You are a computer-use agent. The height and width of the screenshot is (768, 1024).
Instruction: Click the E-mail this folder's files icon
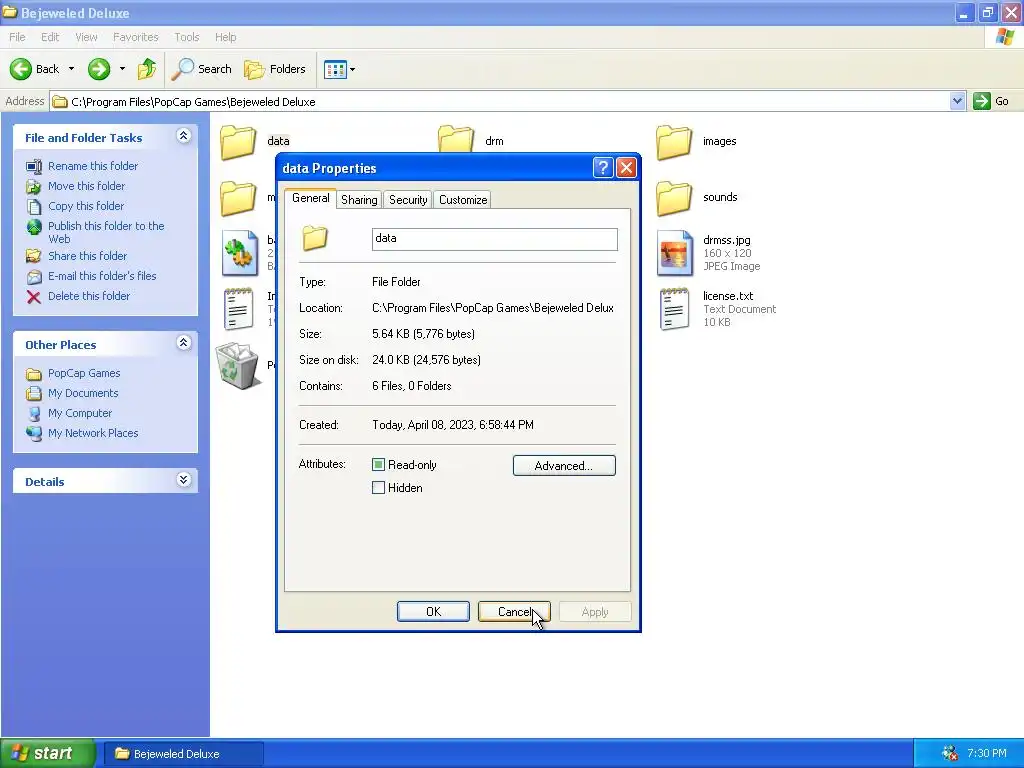[34, 277]
